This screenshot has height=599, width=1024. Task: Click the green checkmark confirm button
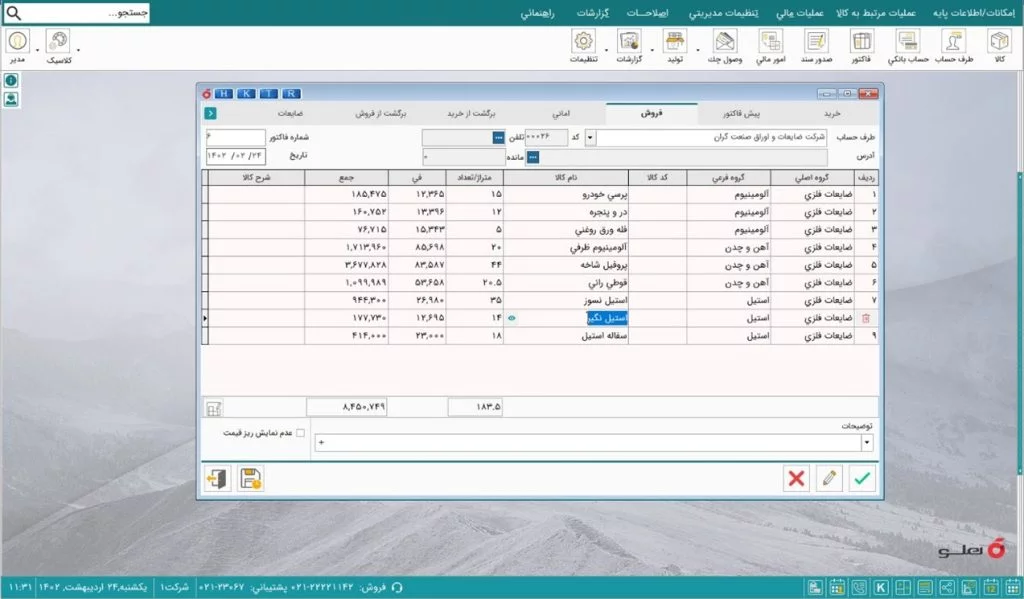[x=862, y=478]
